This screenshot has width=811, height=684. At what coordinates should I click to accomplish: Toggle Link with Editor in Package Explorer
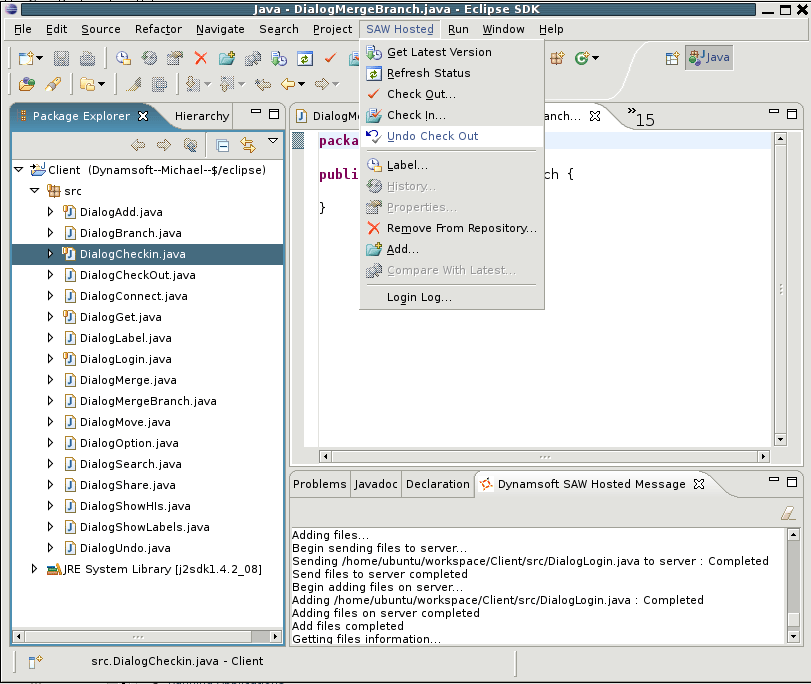coord(247,146)
